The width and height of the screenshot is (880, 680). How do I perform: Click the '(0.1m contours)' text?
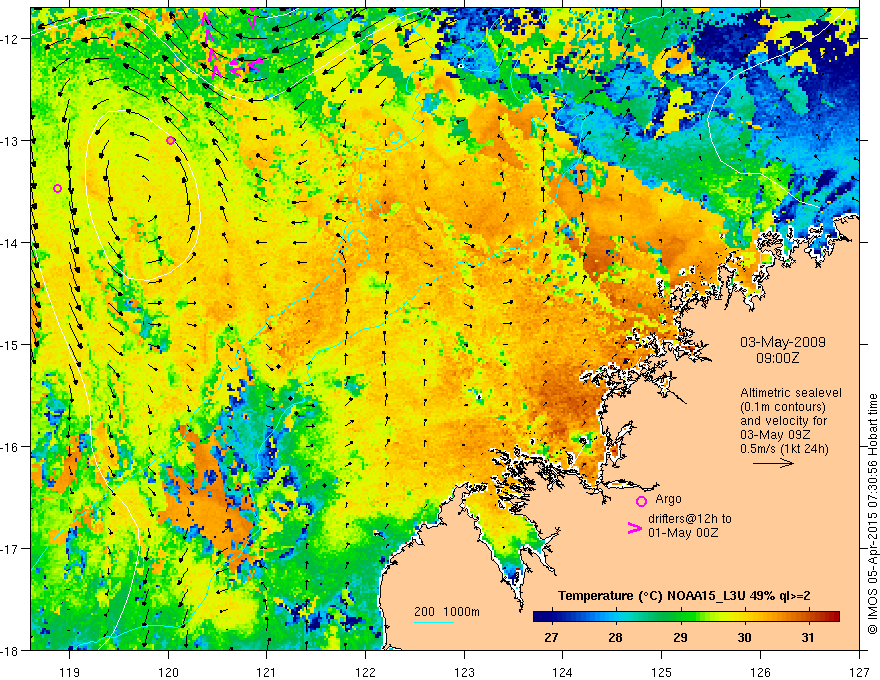[783, 407]
